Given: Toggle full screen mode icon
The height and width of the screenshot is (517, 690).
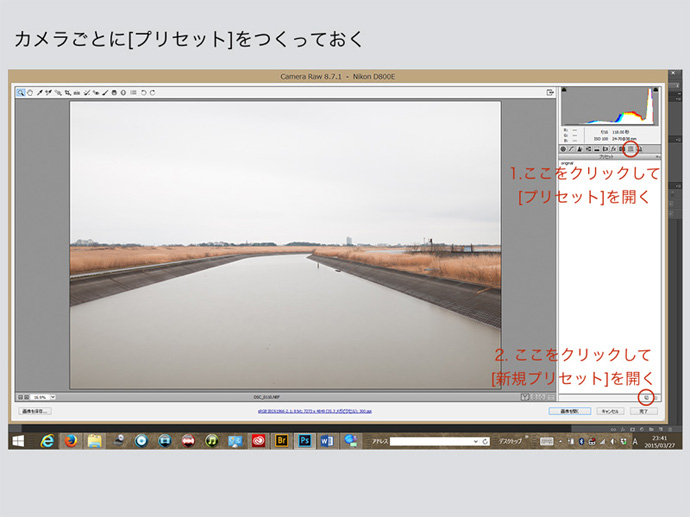Looking at the screenshot, I should click(x=550, y=92).
